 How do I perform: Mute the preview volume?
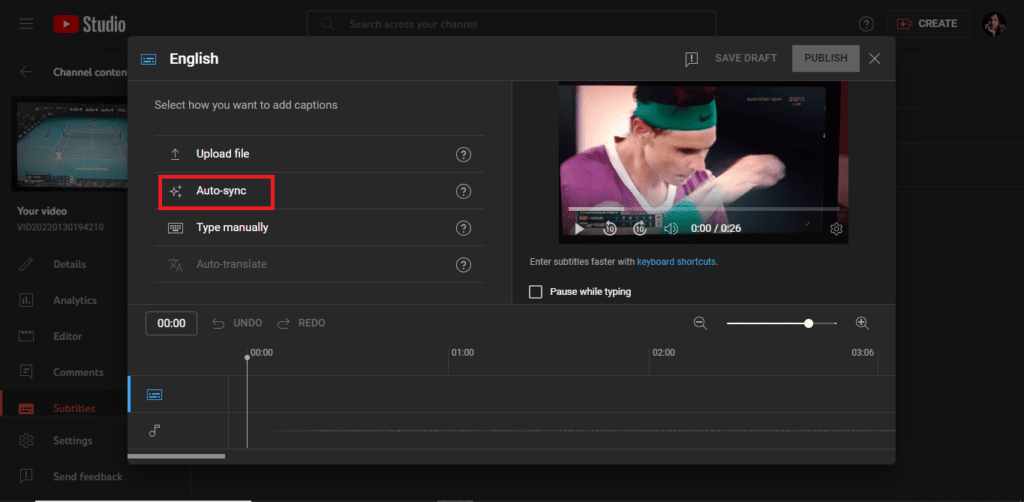(671, 228)
